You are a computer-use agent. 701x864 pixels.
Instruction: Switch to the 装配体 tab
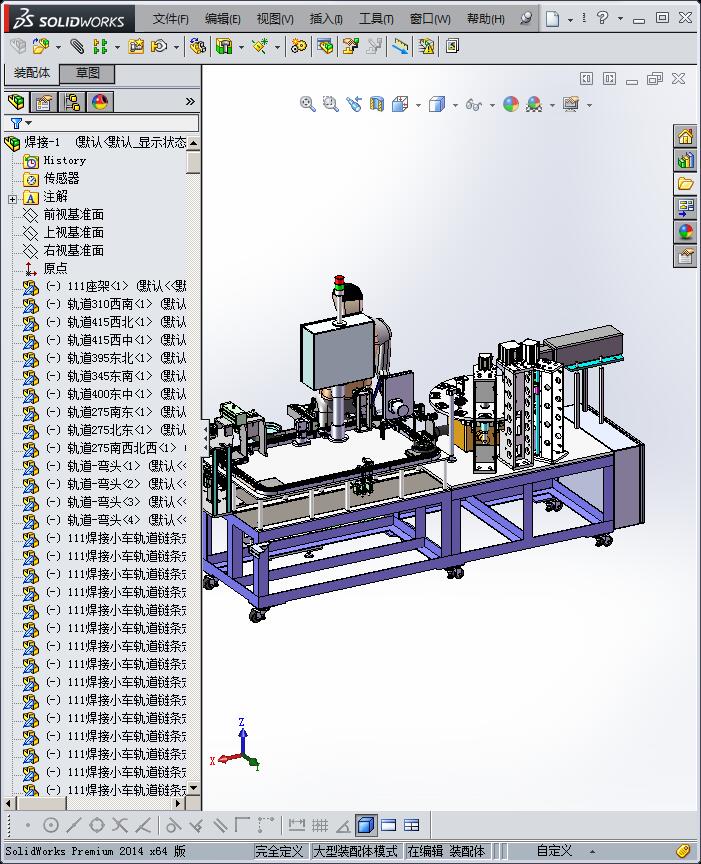[31, 73]
